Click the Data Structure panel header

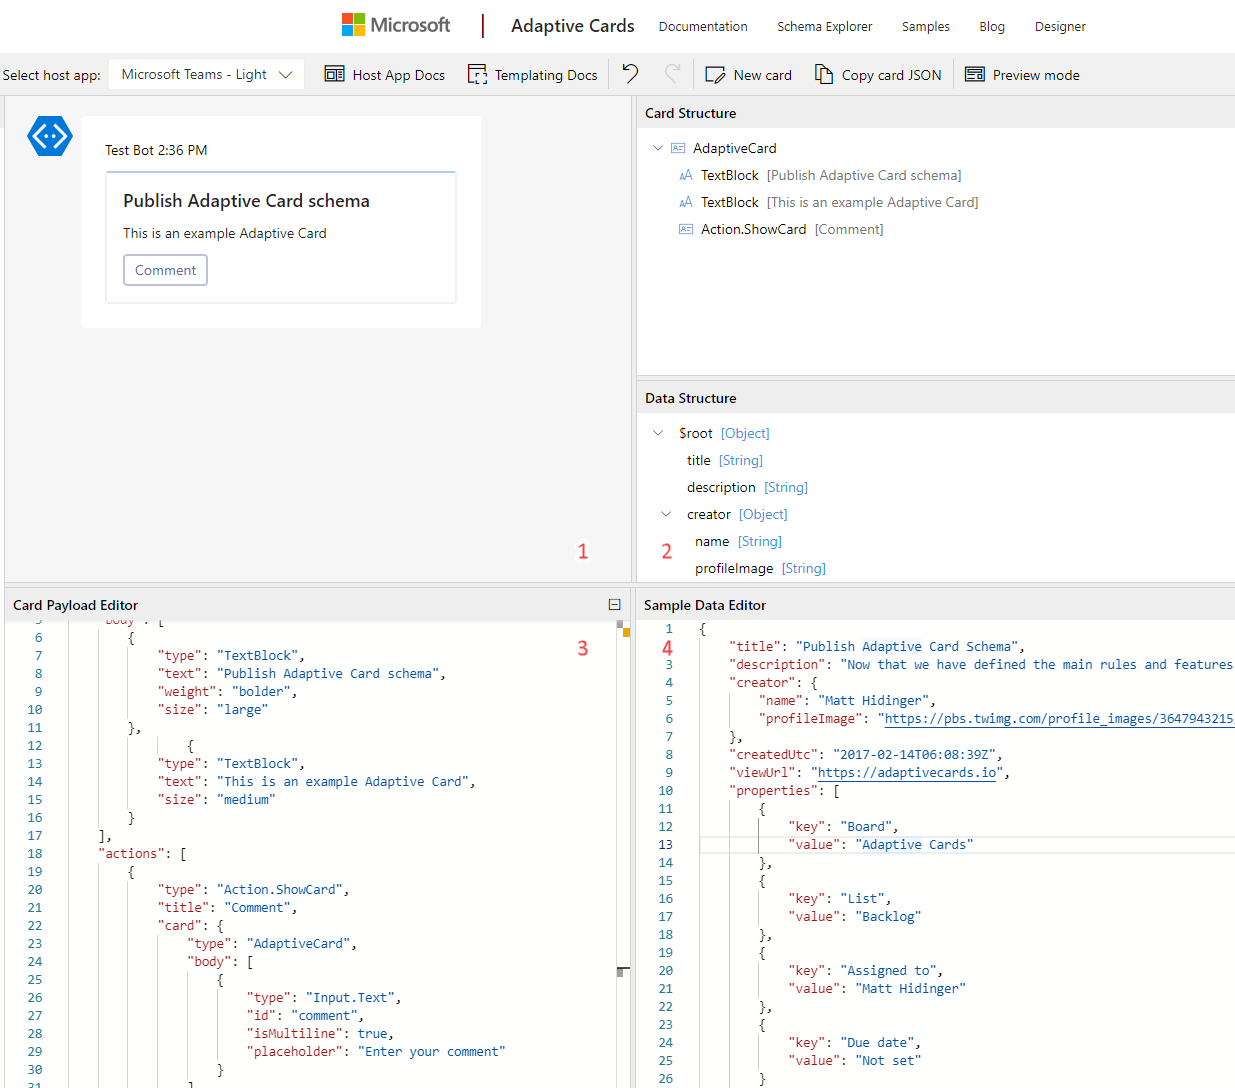point(936,398)
